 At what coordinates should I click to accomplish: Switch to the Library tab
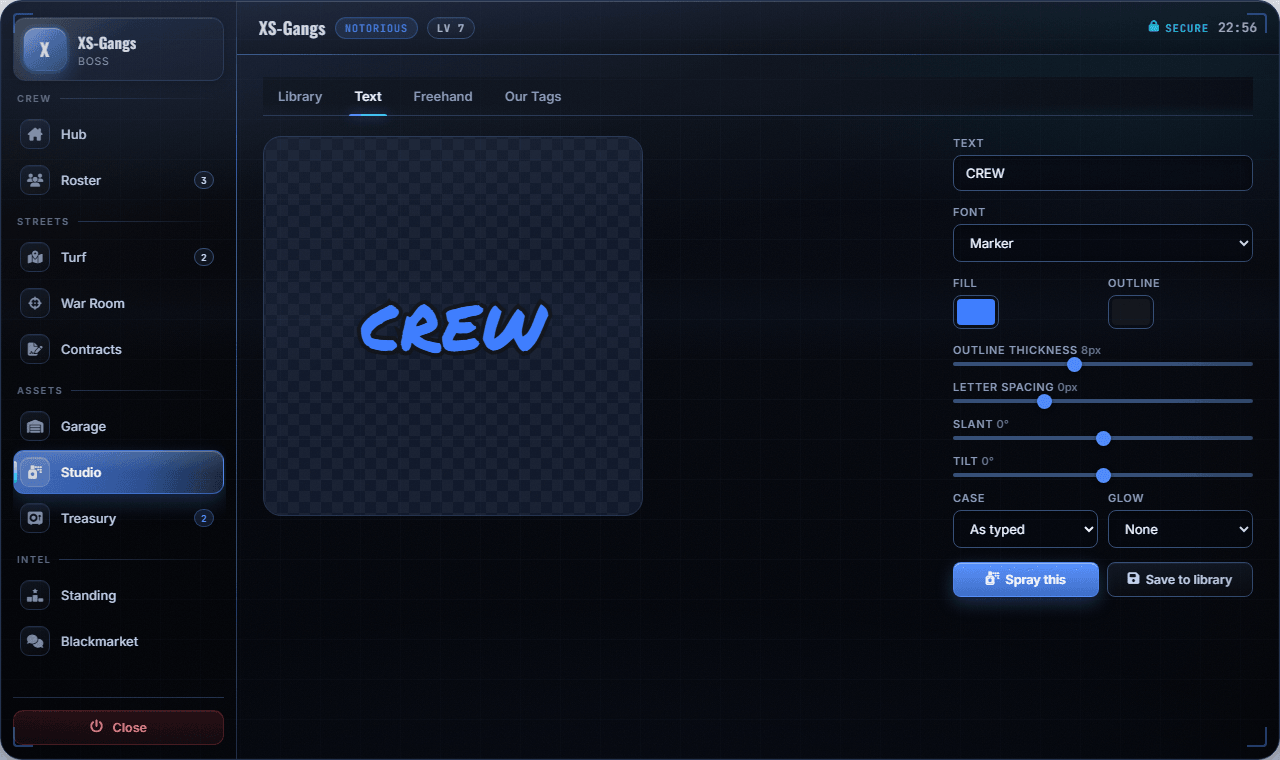pos(300,97)
